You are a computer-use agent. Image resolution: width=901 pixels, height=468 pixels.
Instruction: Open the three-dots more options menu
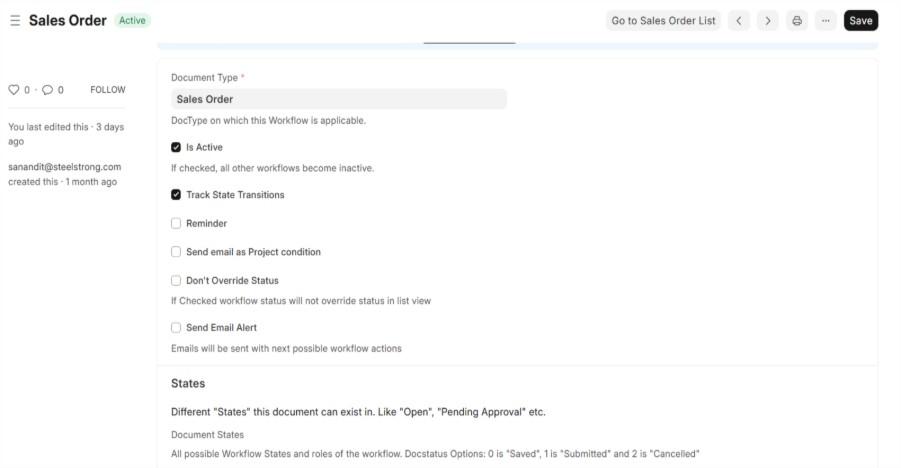click(x=825, y=20)
